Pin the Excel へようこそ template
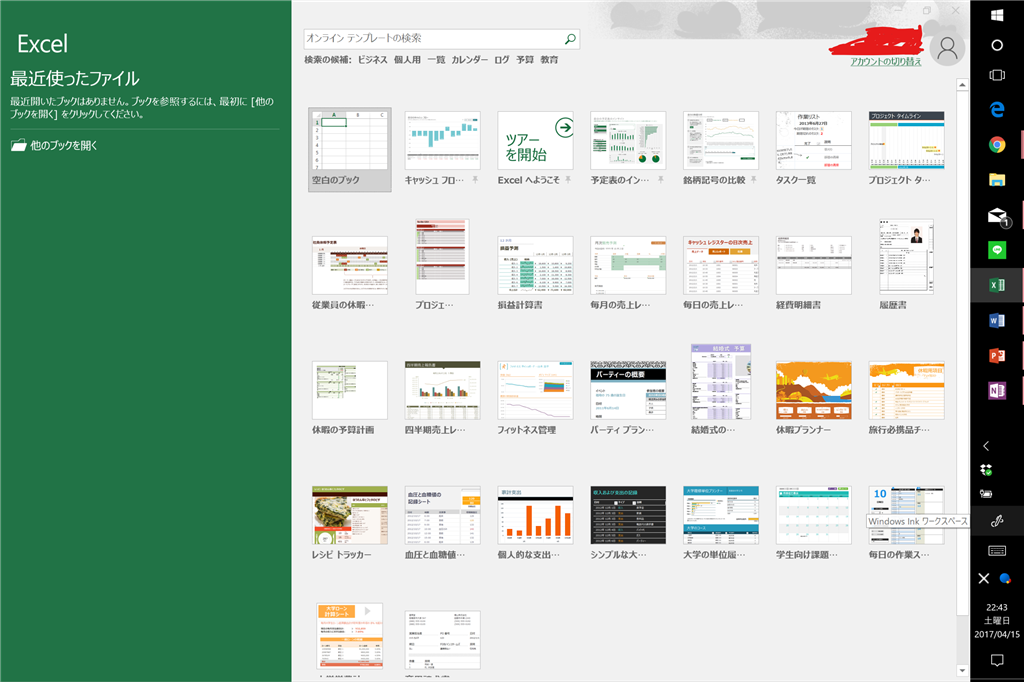Viewport: 1024px width, 682px height. [568, 180]
